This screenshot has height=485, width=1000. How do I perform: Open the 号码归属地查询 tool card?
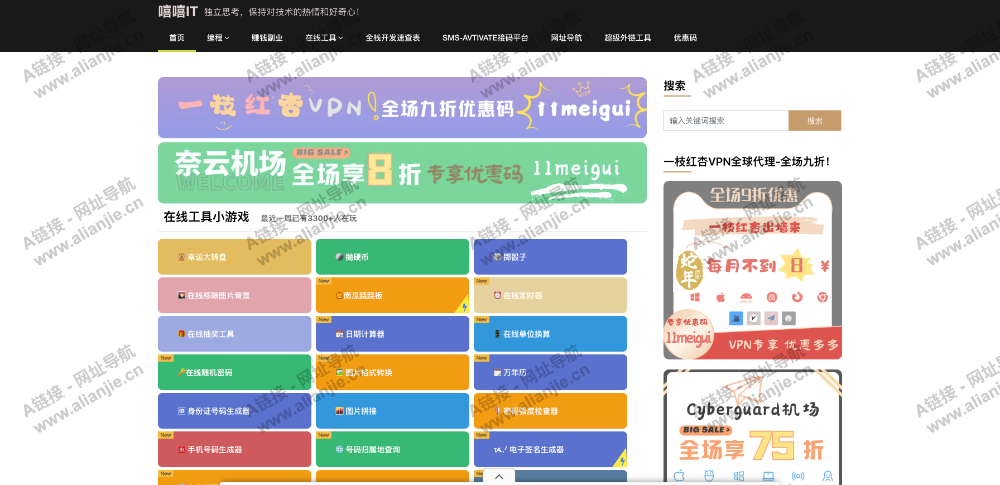(392, 449)
